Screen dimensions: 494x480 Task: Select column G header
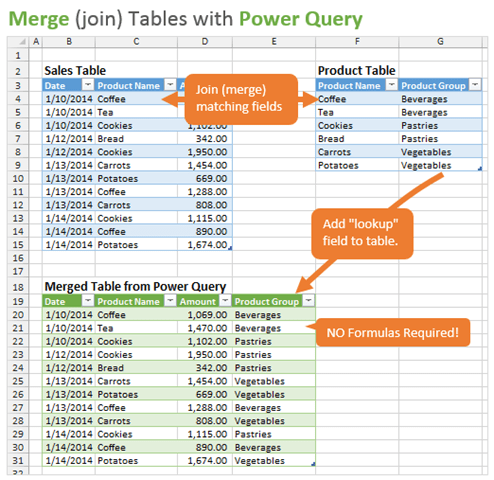[440, 42]
